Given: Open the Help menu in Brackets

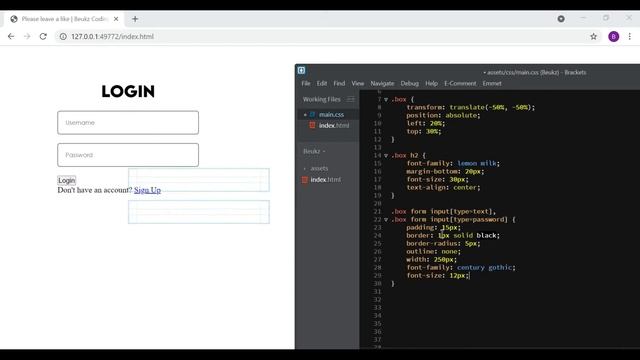Looking at the screenshot, I should (x=431, y=83).
